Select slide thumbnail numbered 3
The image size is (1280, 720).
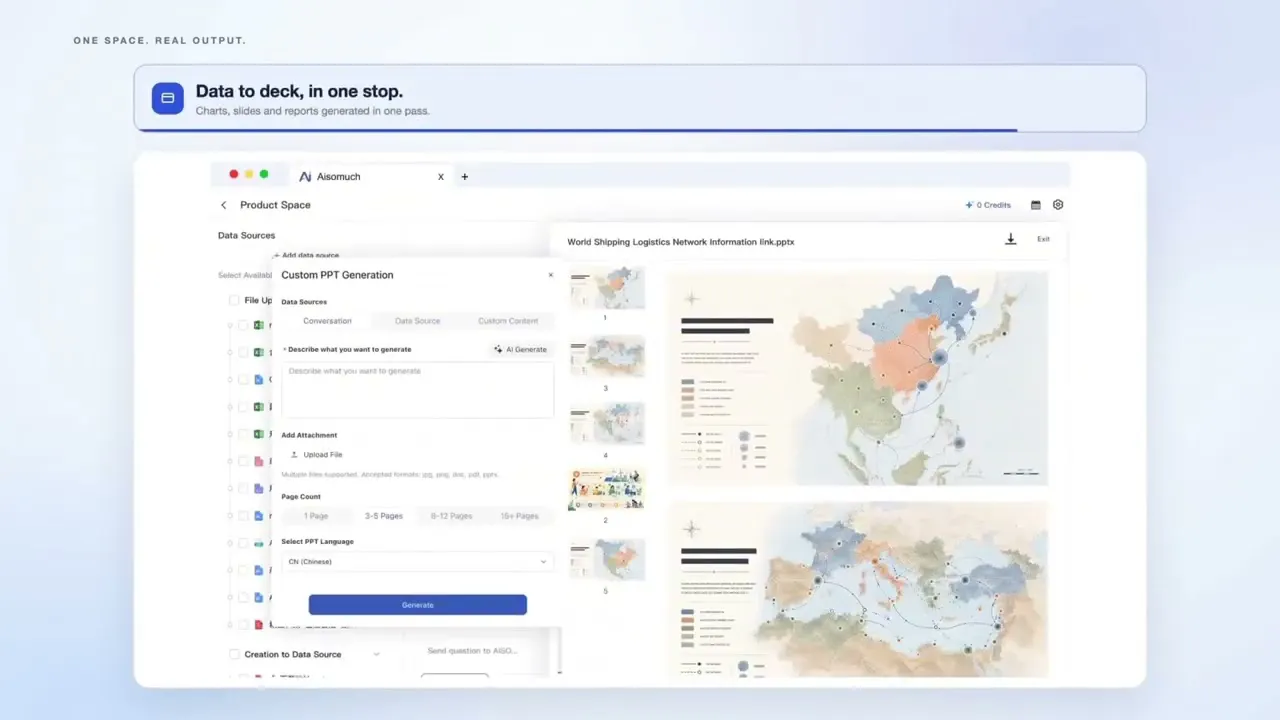pyautogui.click(x=607, y=357)
